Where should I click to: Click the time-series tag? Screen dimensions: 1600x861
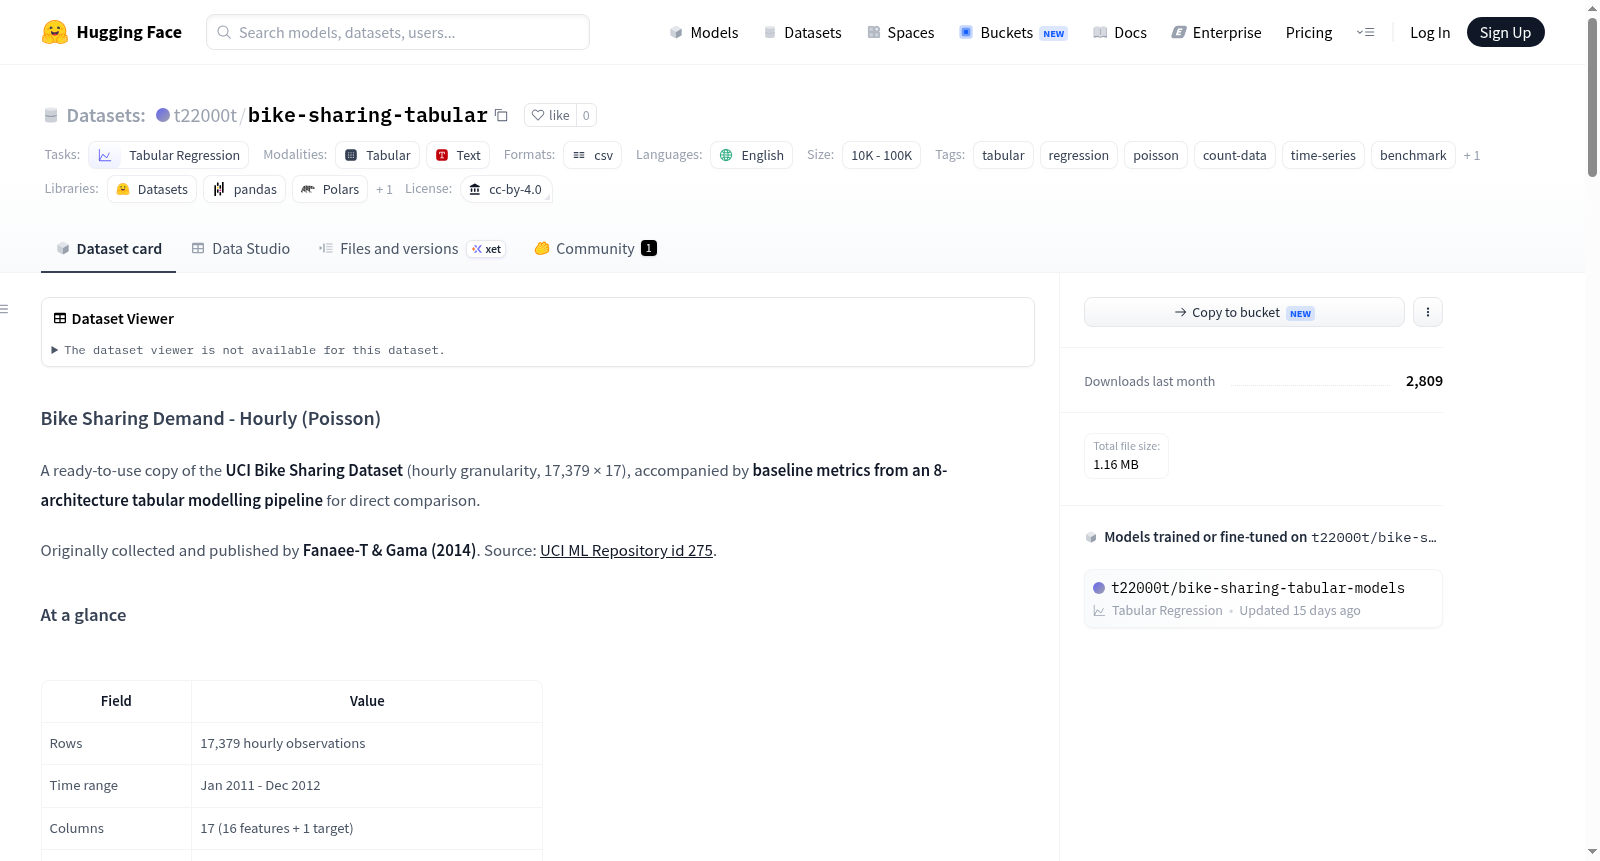point(1323,155)
